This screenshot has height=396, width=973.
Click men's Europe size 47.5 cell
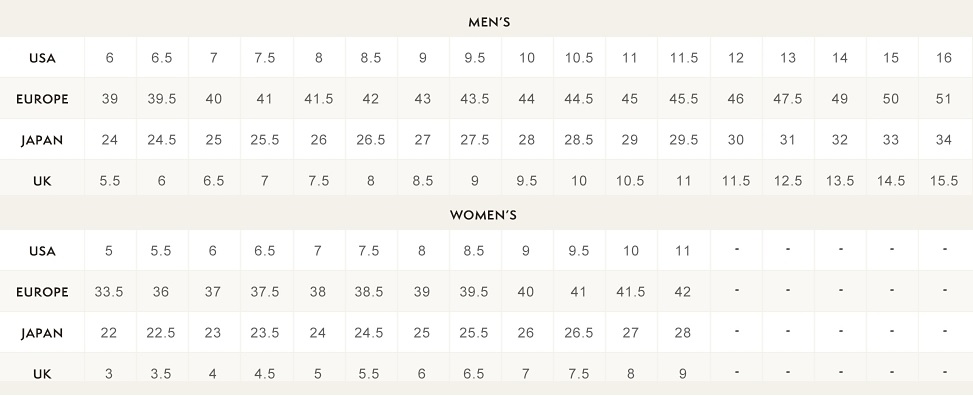(787, 99)
